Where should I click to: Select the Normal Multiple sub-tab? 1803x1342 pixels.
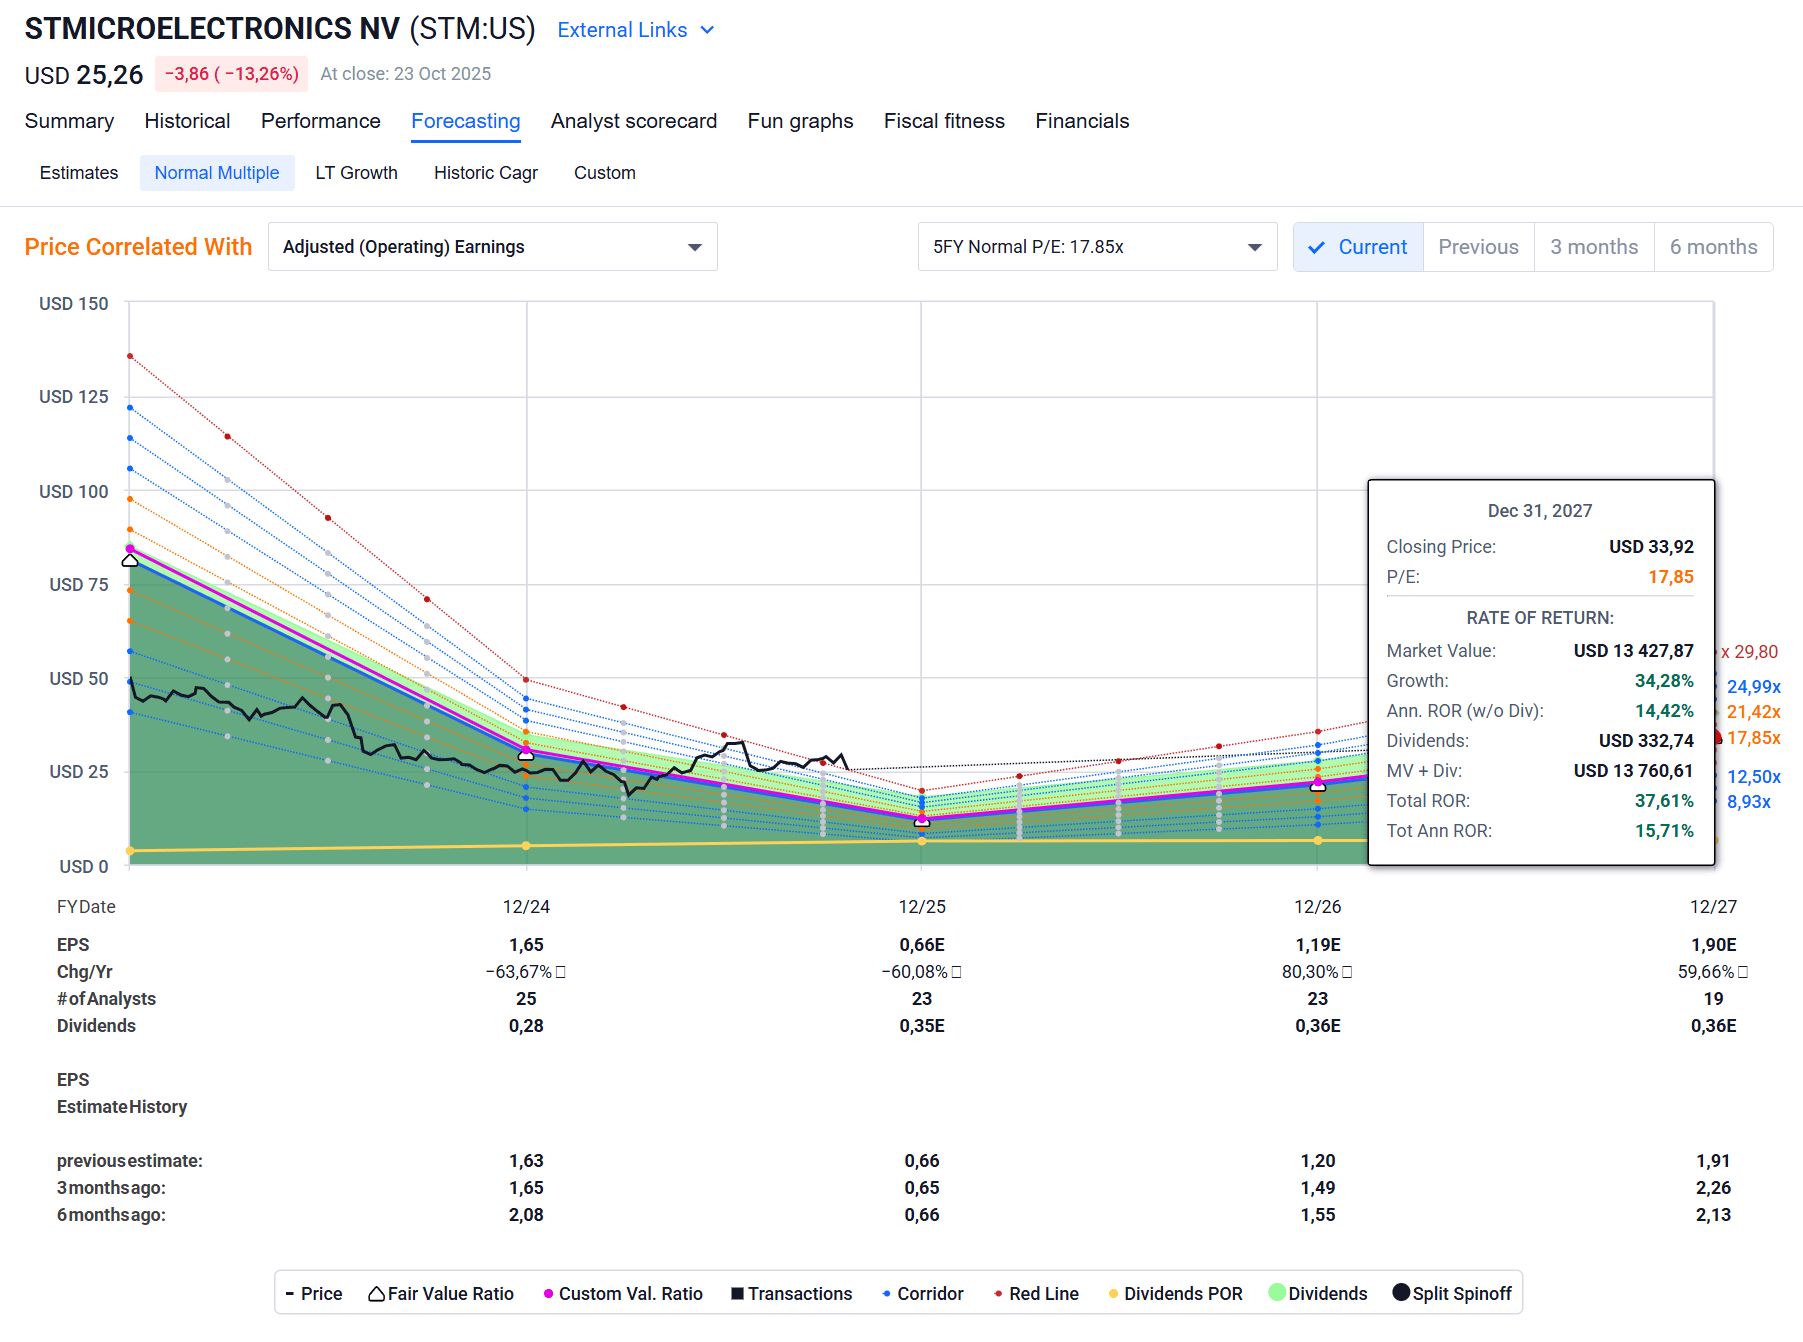coord(217,173)
